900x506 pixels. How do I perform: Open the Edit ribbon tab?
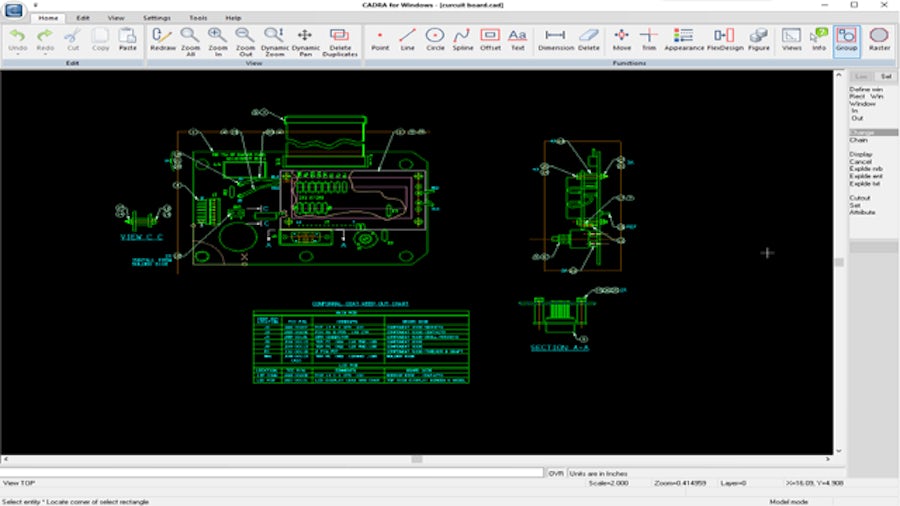point(83,18)
